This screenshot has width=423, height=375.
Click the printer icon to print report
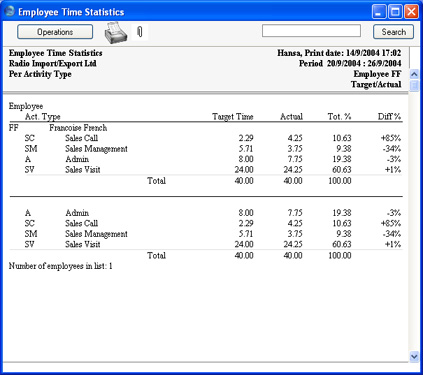(116, 33)
